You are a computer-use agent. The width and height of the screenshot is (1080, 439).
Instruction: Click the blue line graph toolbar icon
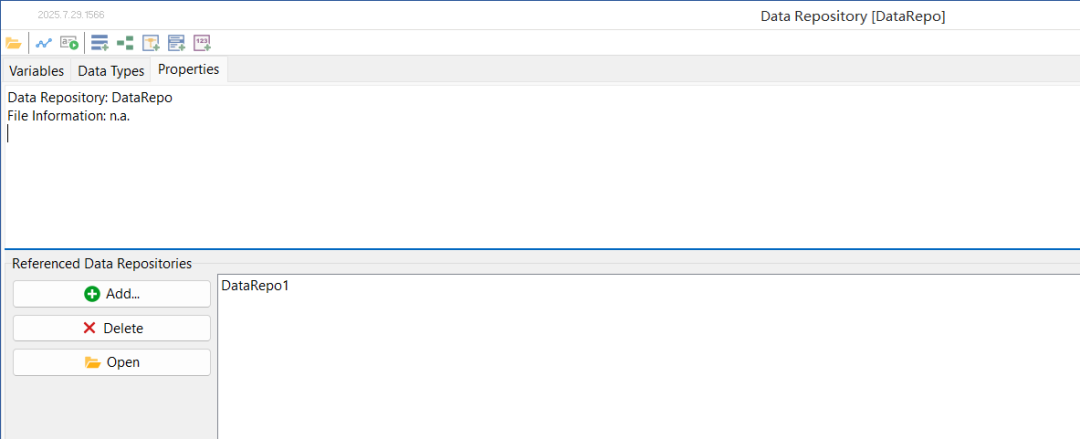(x=44, y=43)
